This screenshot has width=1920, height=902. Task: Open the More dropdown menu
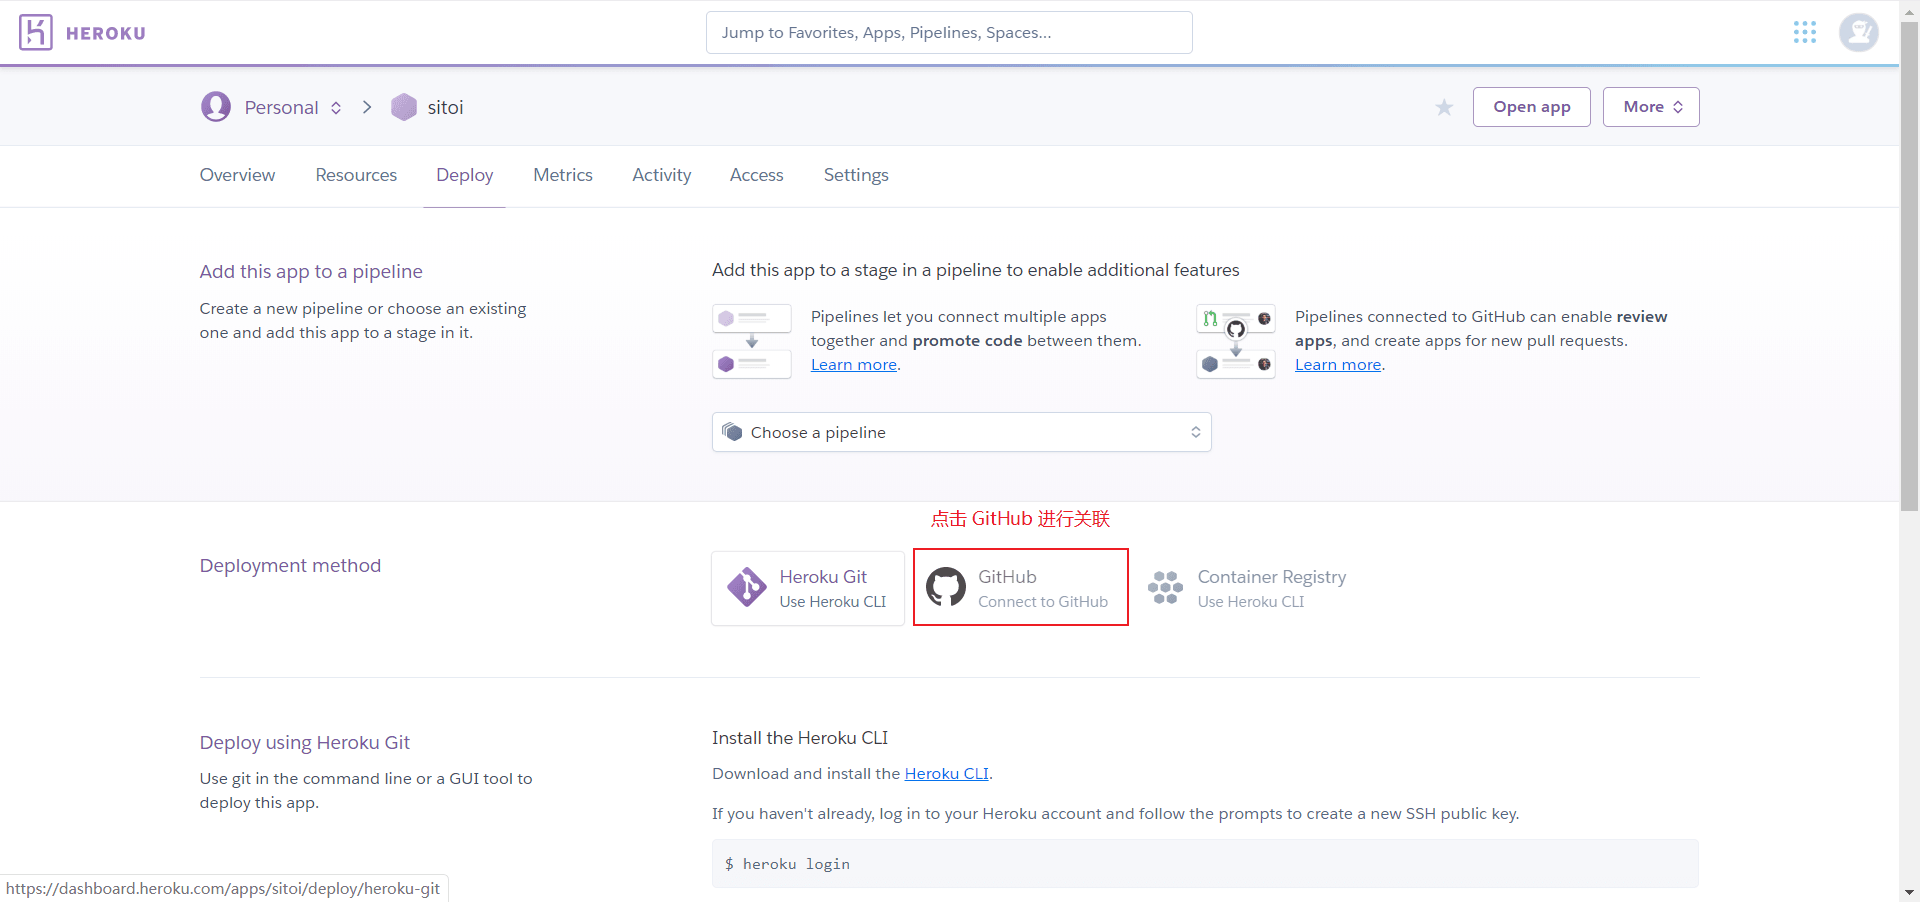1650,107
